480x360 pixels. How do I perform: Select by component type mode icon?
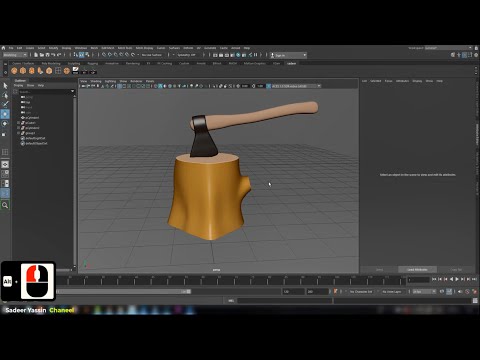tap(87, 55)
